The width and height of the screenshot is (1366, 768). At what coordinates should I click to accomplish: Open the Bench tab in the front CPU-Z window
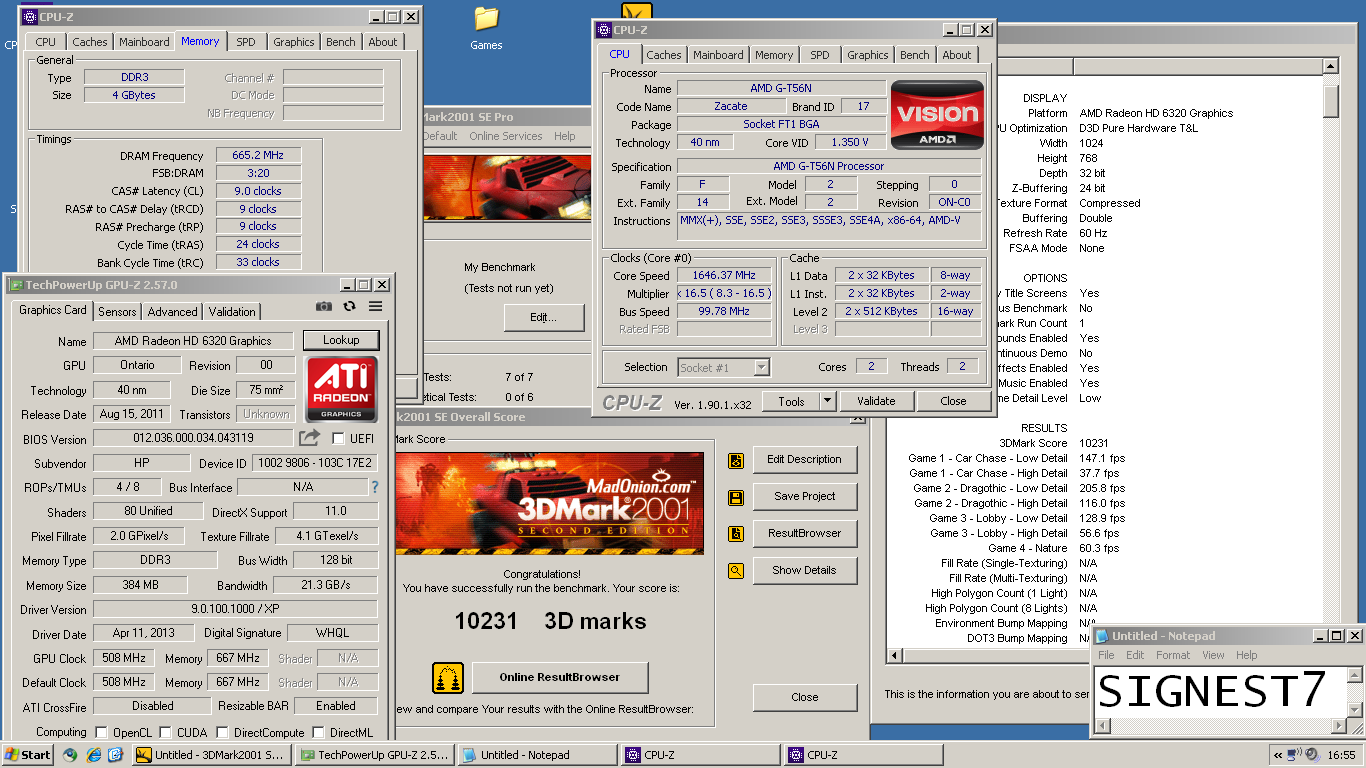[914, 55]
